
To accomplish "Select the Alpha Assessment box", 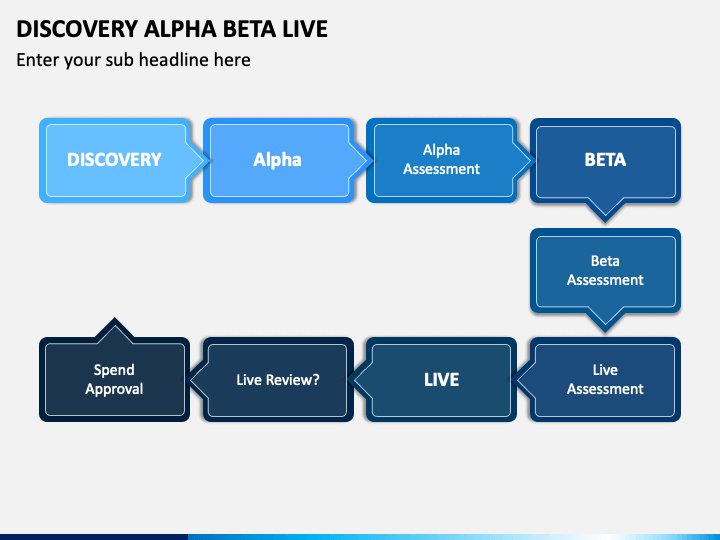I will (x=449, y=160).
